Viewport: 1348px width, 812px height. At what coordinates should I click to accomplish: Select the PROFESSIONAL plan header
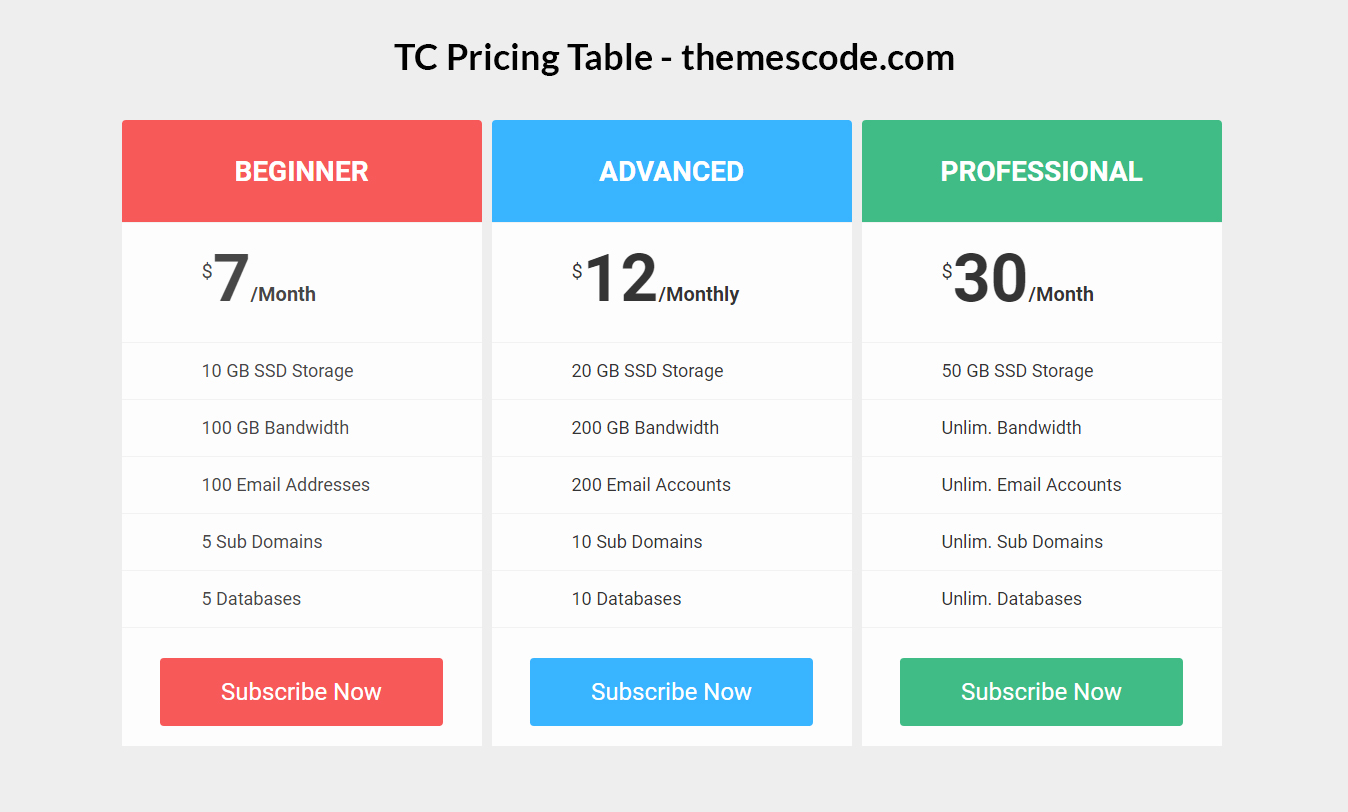(x=1041, y=172)
